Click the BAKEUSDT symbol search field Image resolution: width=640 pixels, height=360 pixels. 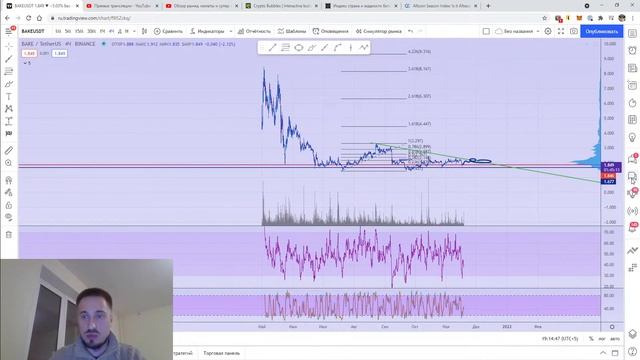34,31
